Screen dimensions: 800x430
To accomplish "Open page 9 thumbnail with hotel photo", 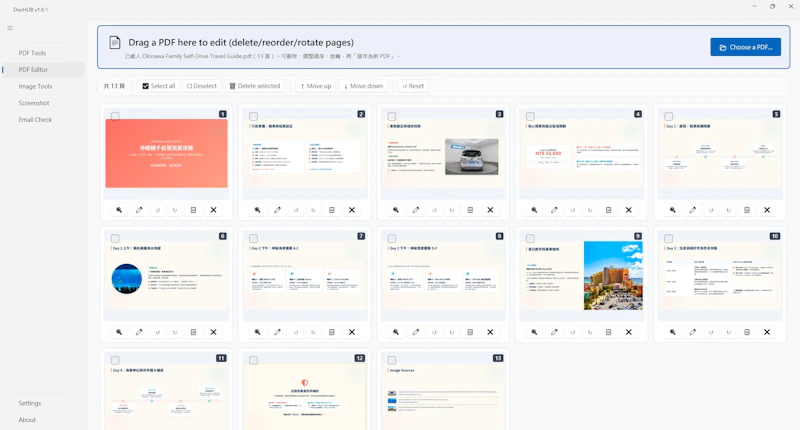I will click(581, 276).
